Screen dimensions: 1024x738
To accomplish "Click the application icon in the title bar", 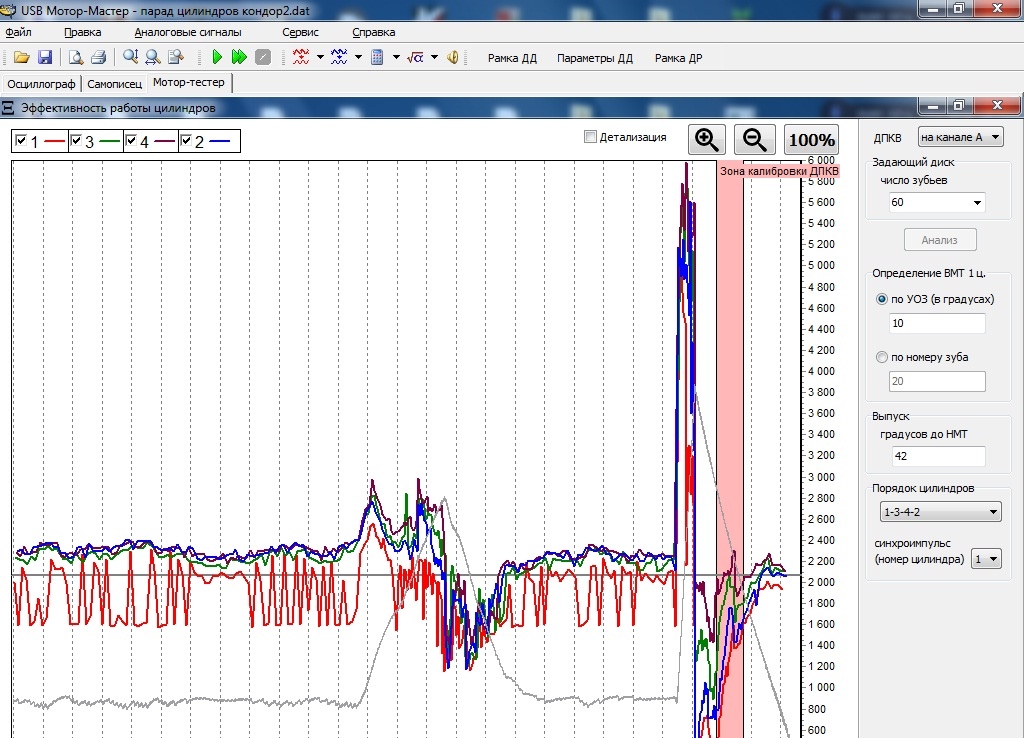I will (8, 10).
